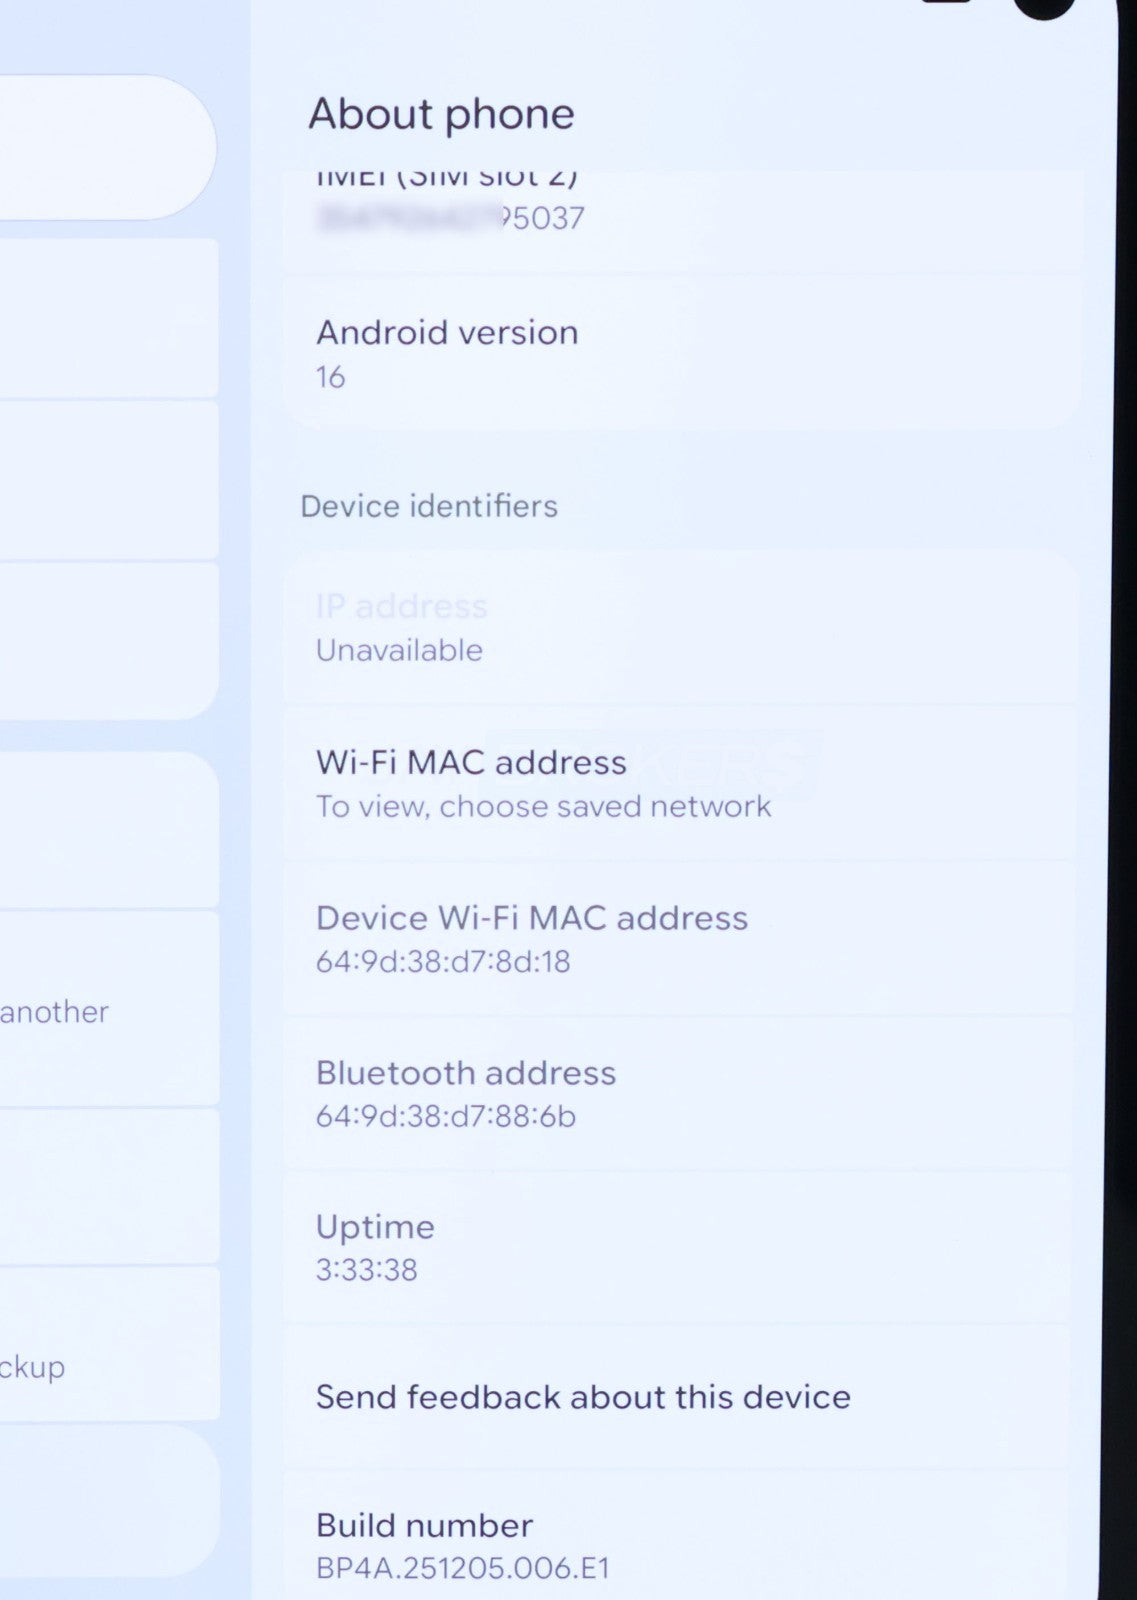
Task: Tap the Android version number 16
Action: (x=331, y=377)
